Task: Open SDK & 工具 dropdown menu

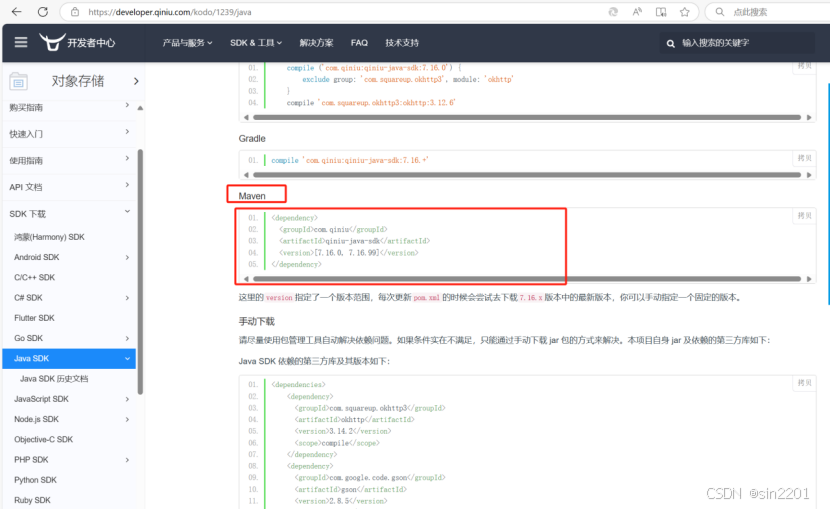Action: [256, 43]
